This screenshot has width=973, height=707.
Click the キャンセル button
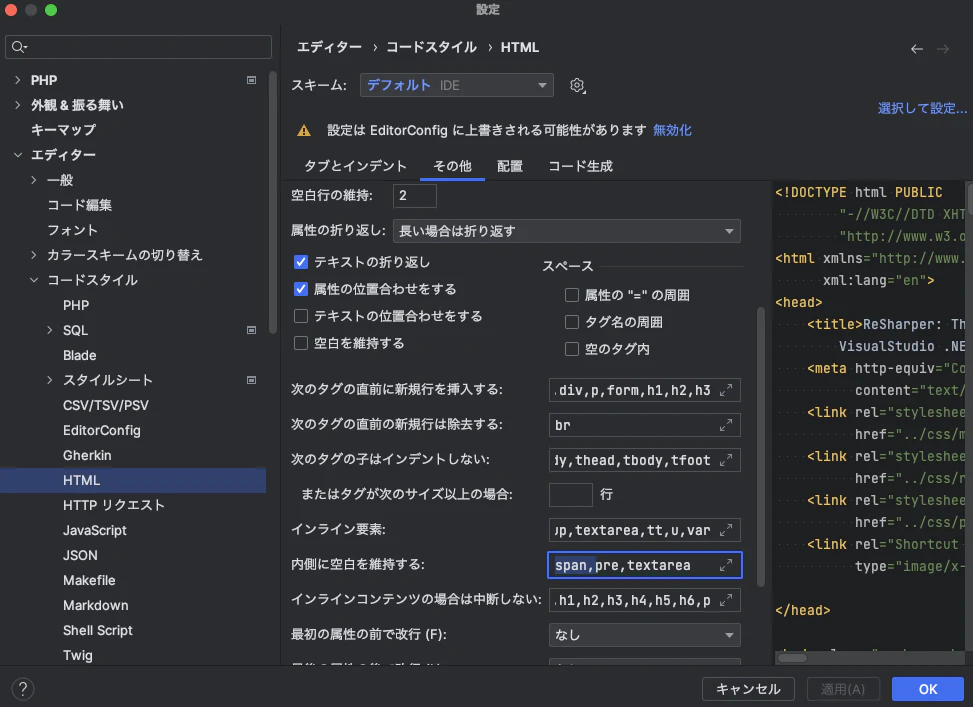coord(748,689)
